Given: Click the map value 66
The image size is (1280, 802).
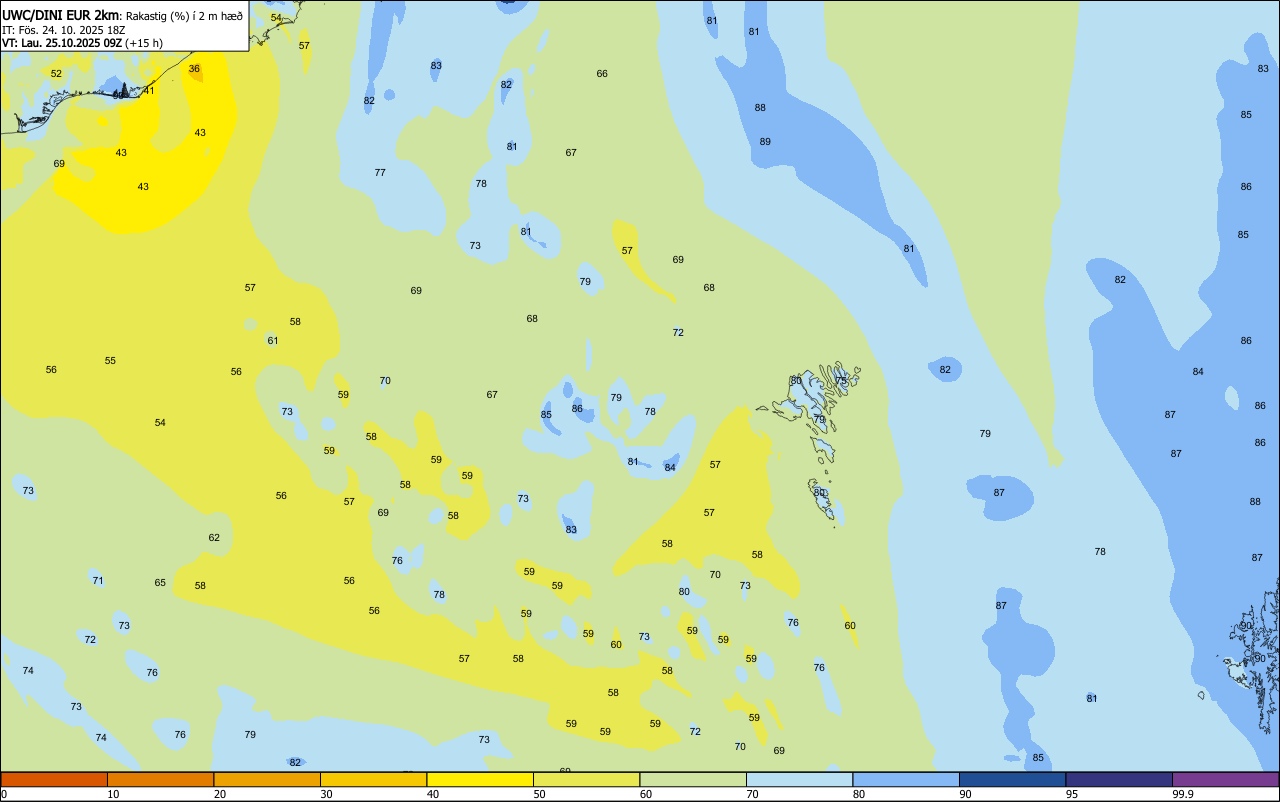Looking at the screenshot, I should tap(602, 73).
